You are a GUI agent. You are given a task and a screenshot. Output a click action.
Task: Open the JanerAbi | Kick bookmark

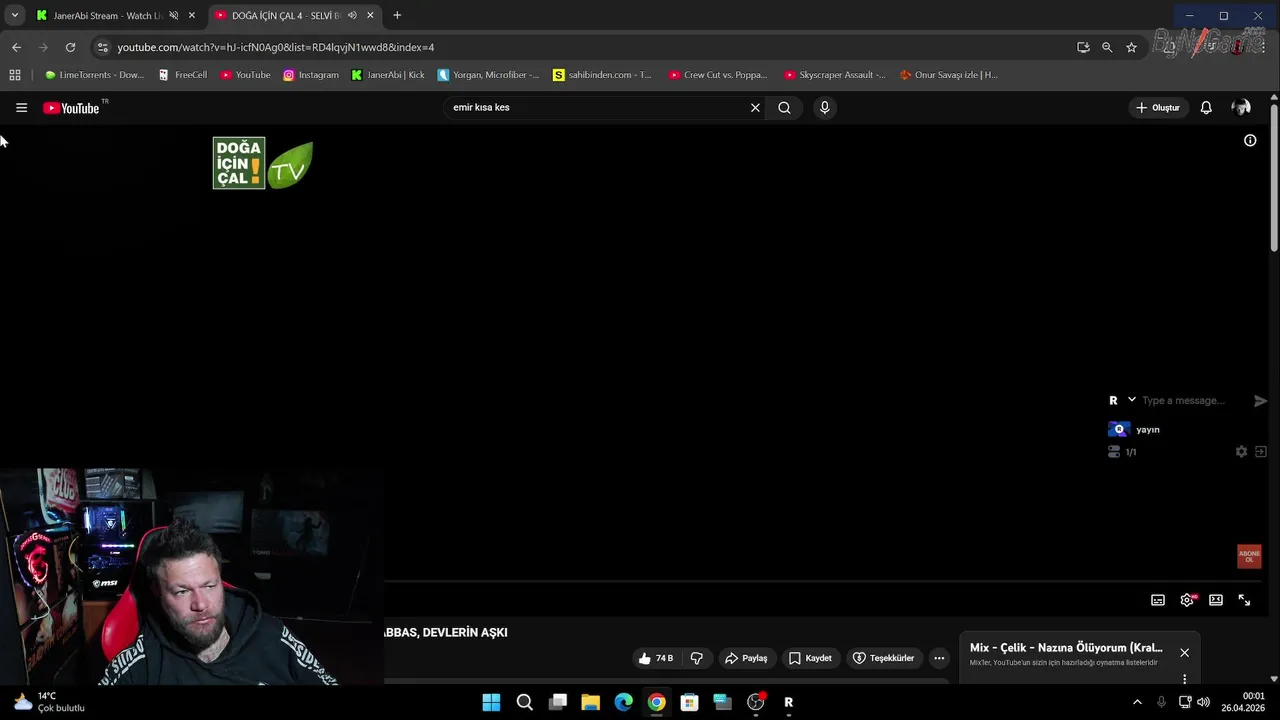[388, 75]
